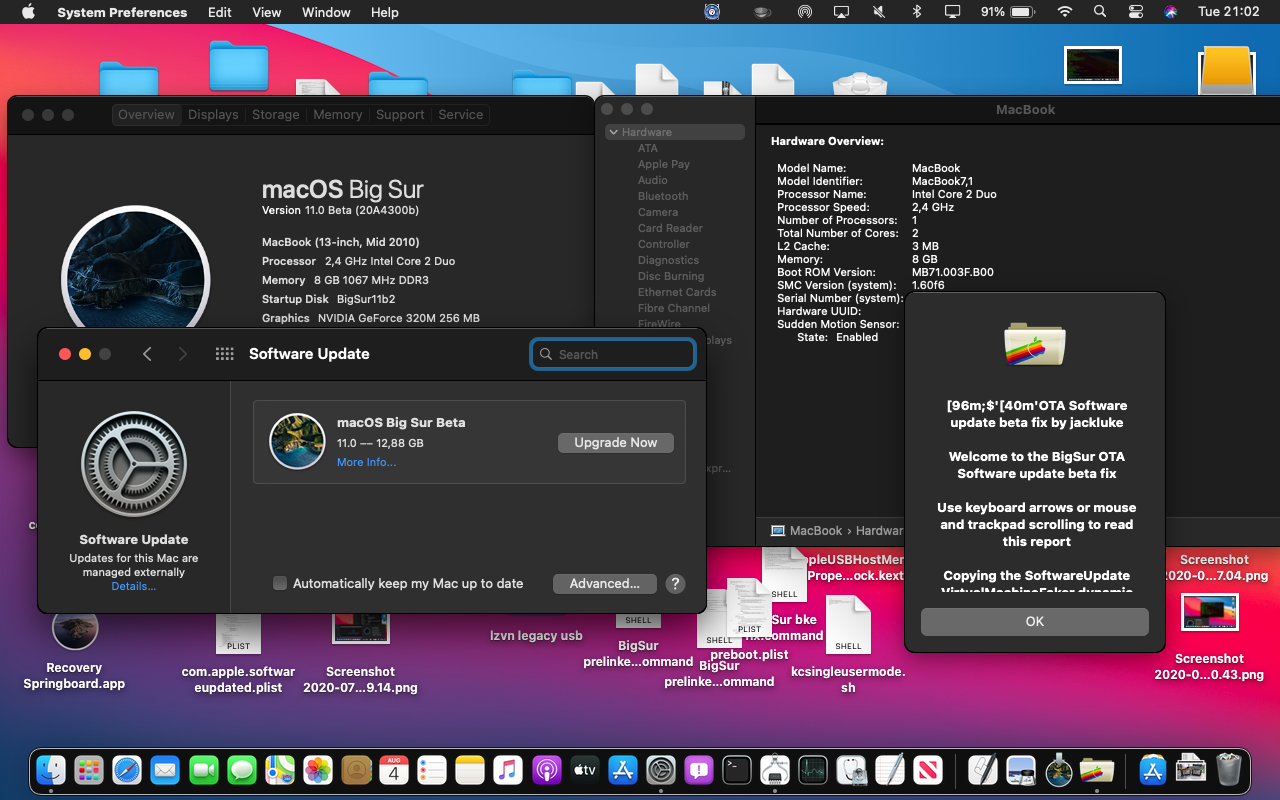The image size is (1280, 800).
Task: Select the Camera item in sidebar
Action: click(x=658, y=212)
